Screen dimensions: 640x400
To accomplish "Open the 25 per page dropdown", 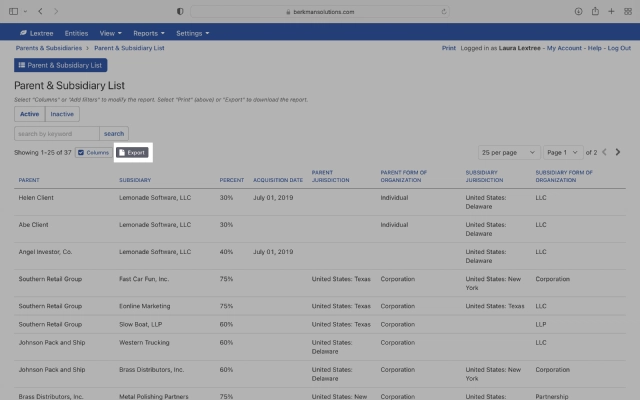I will pyautogui.click(x=509, y=153).
